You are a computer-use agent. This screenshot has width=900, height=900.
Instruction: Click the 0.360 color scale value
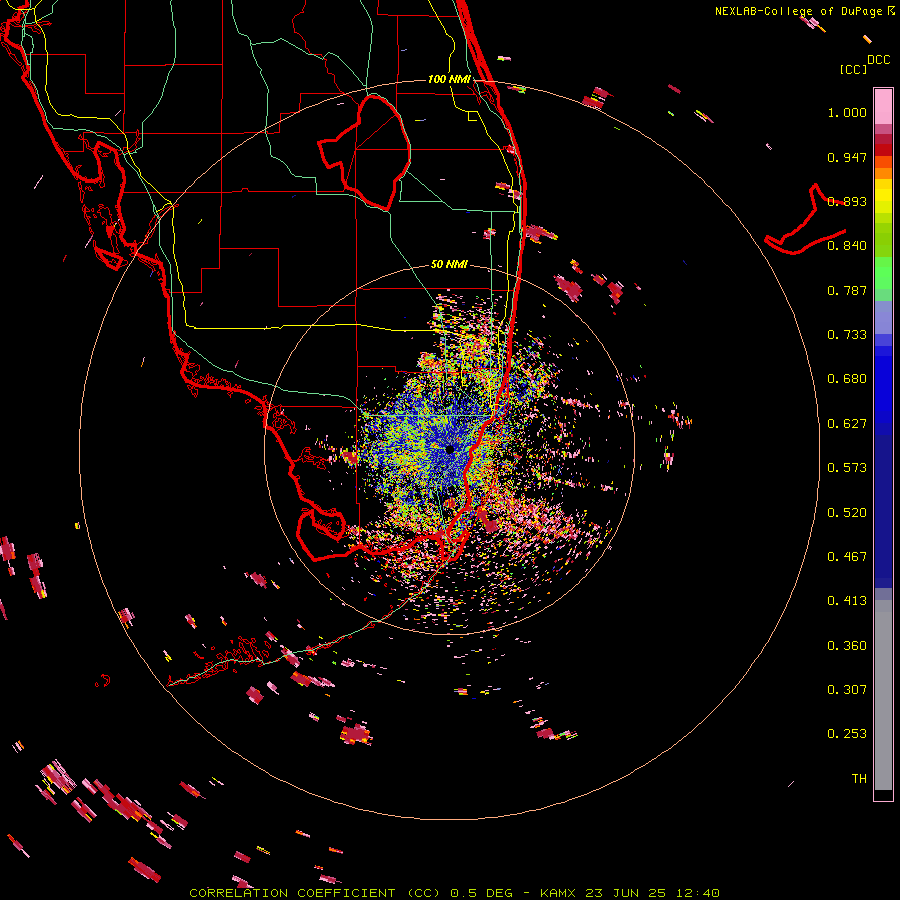coord(847,646)
